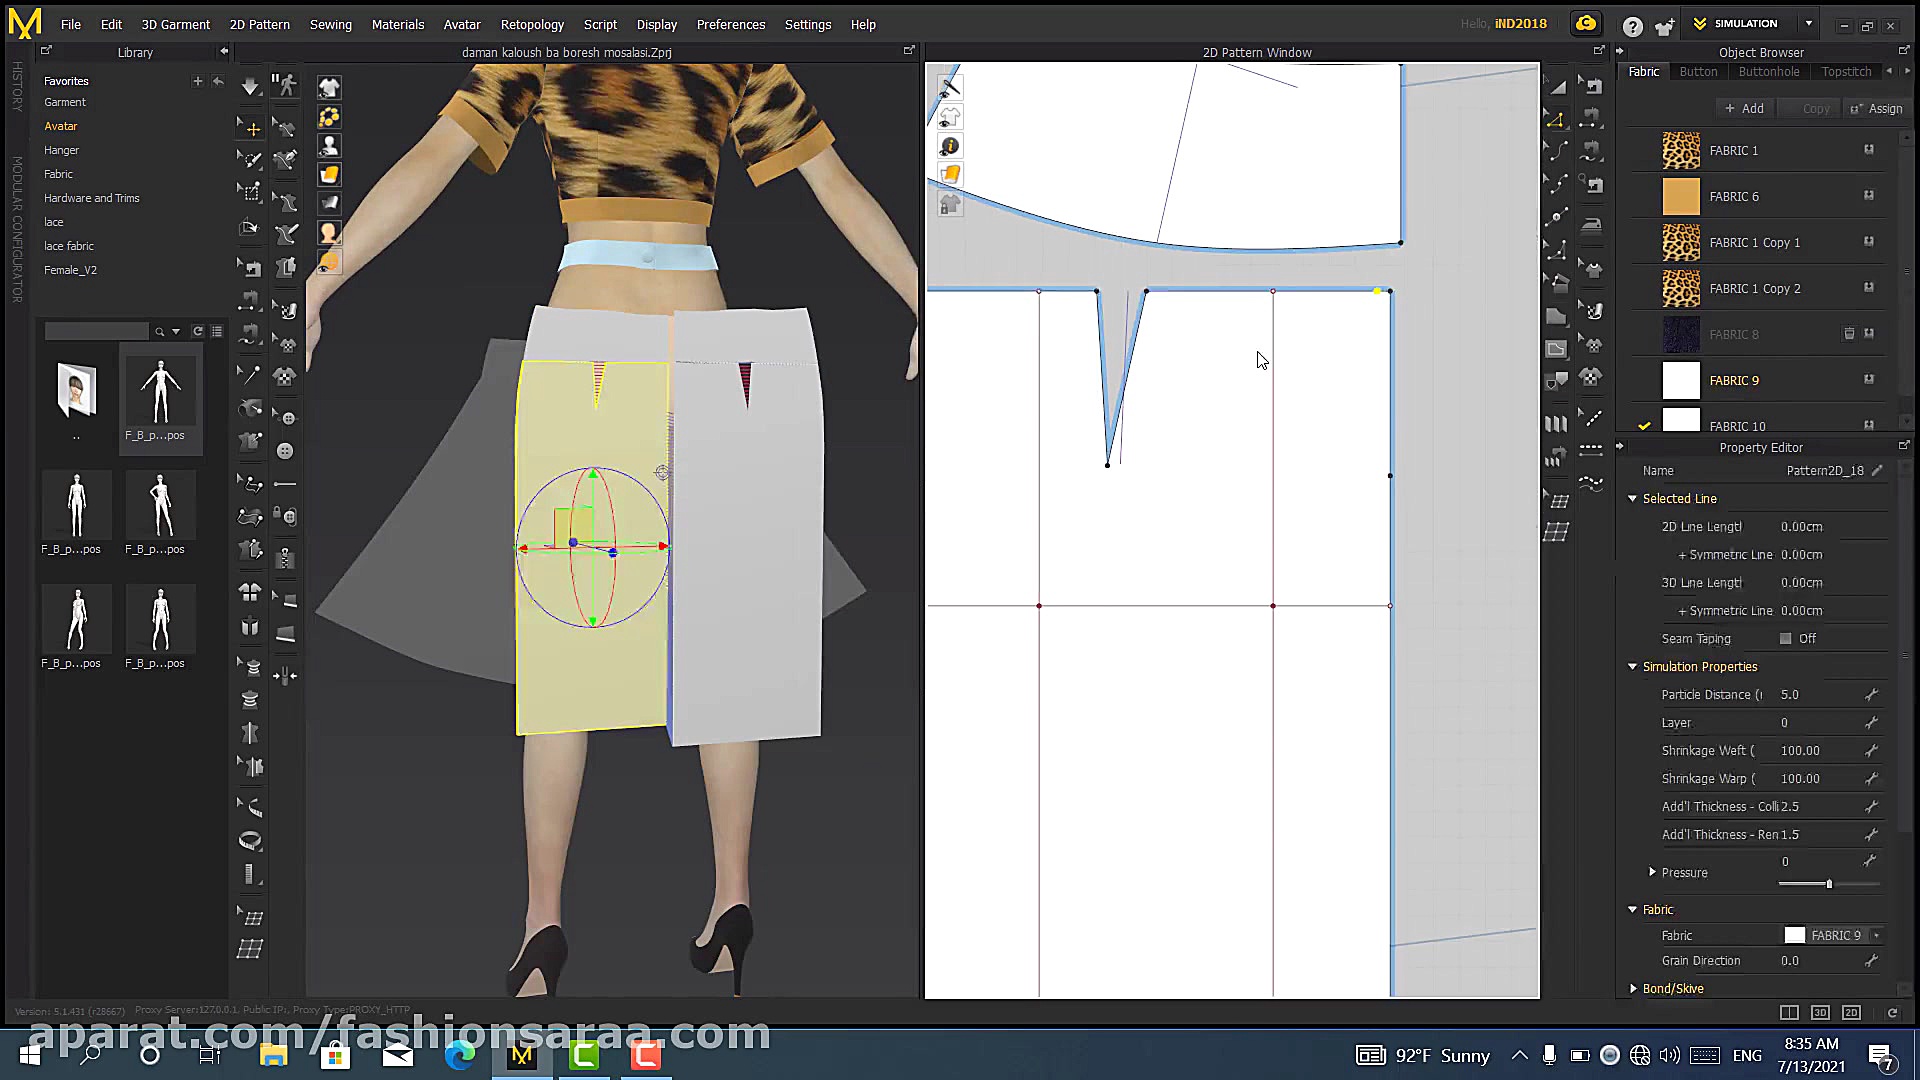Open the help question mark icon
Image resolution: width=1920 pixels, height=1080 pixels.
click(x=1632, y=26)
